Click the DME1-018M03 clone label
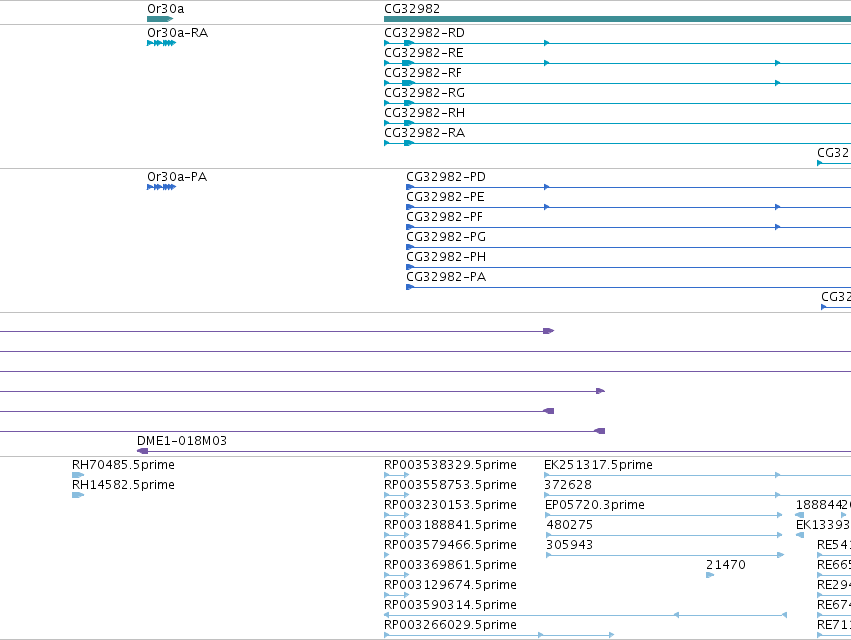Viewport: 851px width, 640px height. (182, 440)
